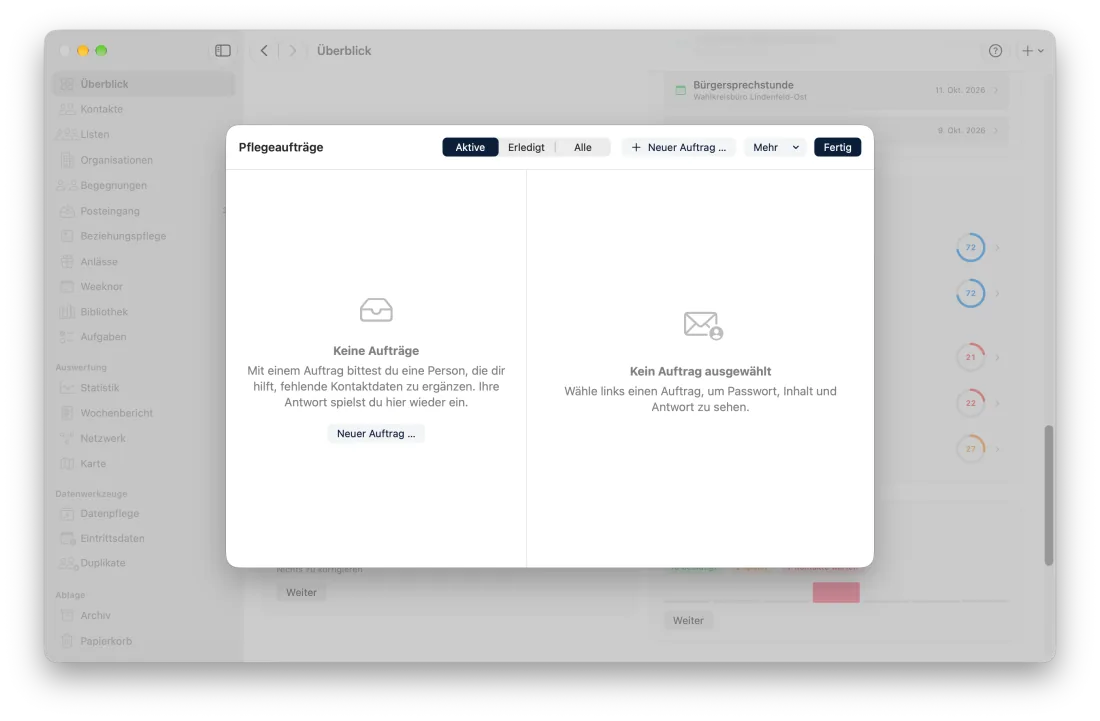Click the chevron beside the 27 ring
1100x721 pixels.
(997, 449)
